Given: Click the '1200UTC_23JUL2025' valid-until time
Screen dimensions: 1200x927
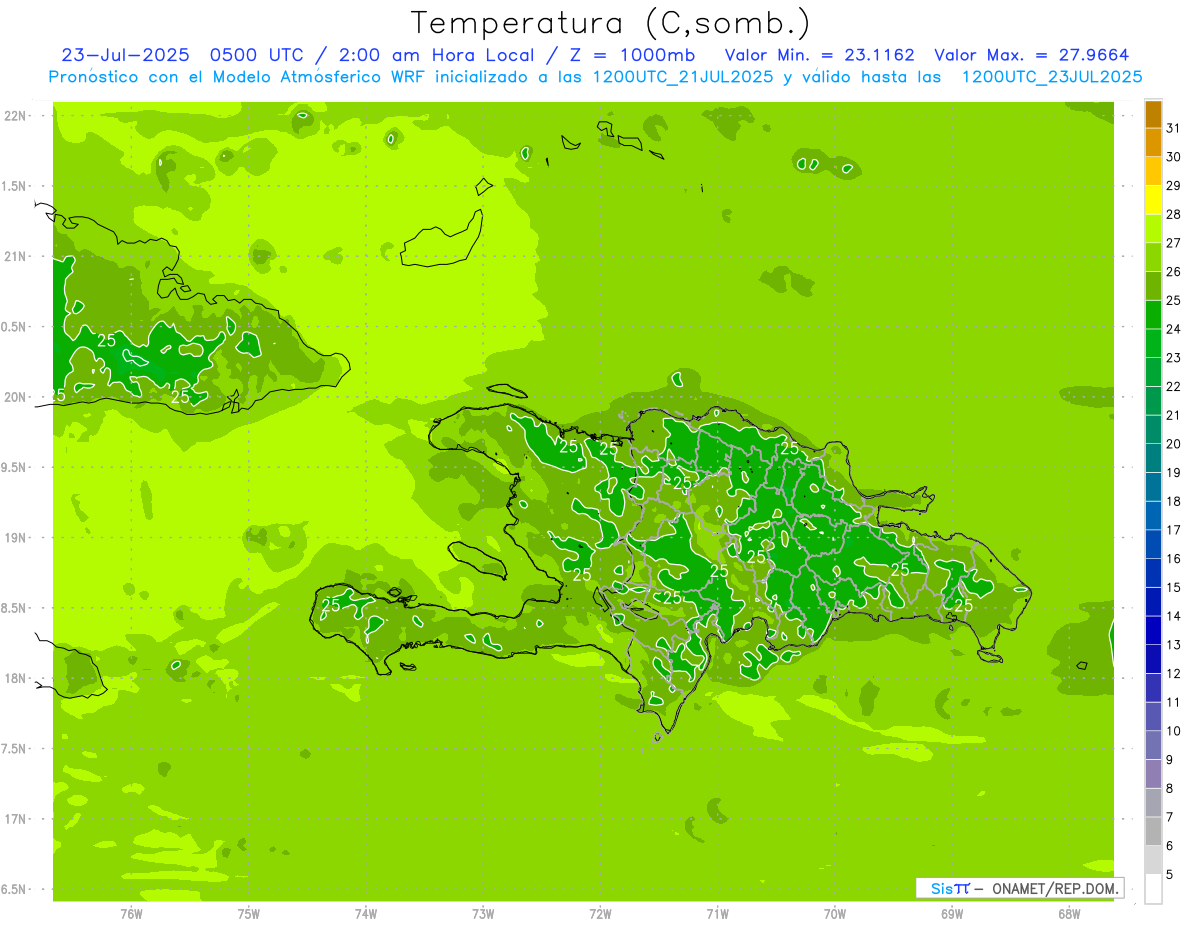Looking at the screenshot, I should tap(1052, 77).
